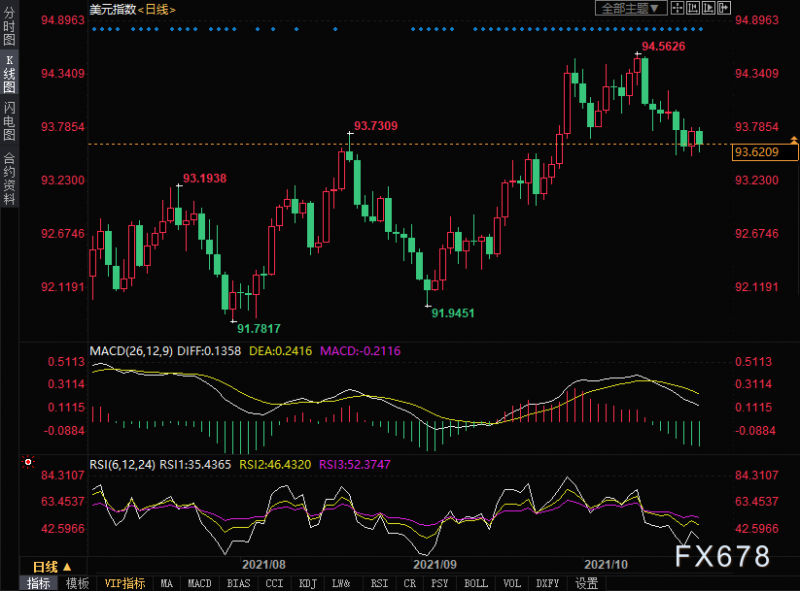Click the 设置 settings button

click(x=587, y=583)
